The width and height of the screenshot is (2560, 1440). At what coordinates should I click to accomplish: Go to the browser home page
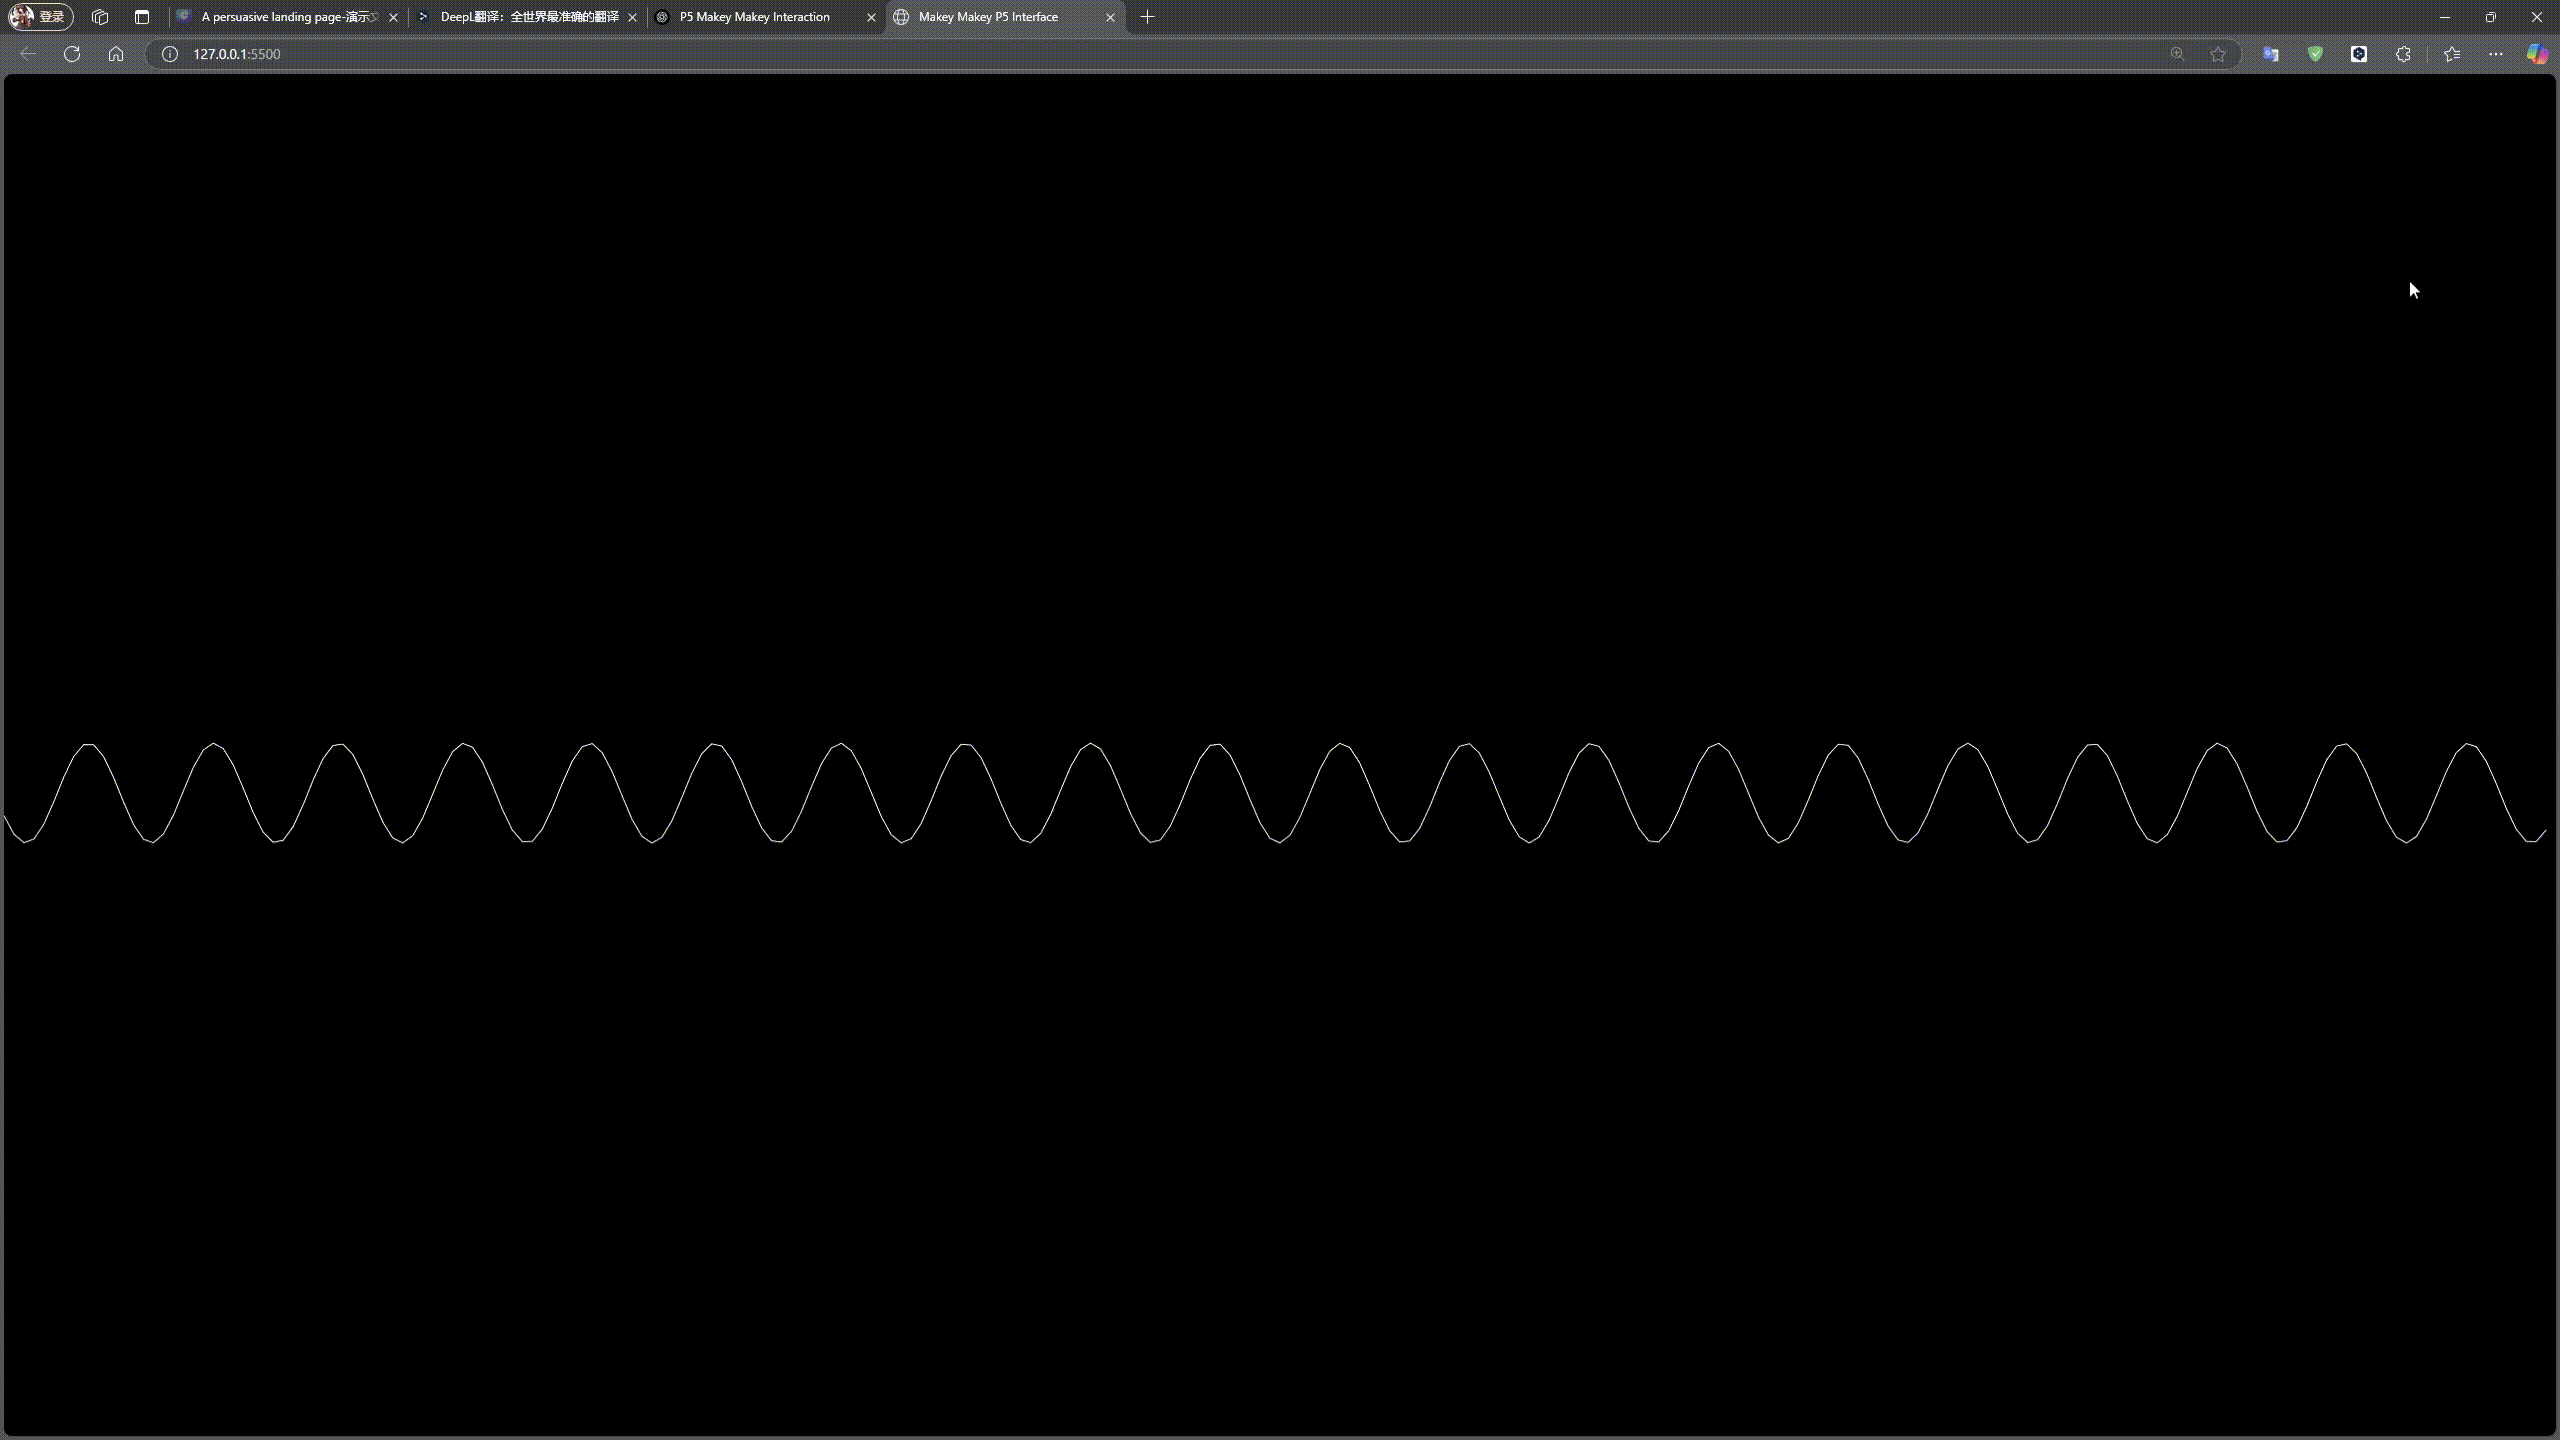[x=116, y=54]
